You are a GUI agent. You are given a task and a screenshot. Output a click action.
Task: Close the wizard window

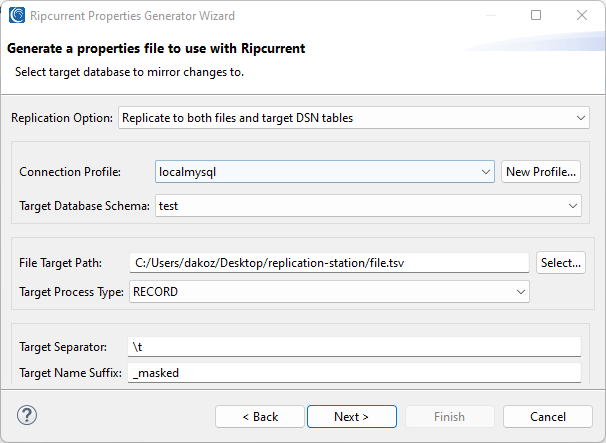click(x=582, y=15)
